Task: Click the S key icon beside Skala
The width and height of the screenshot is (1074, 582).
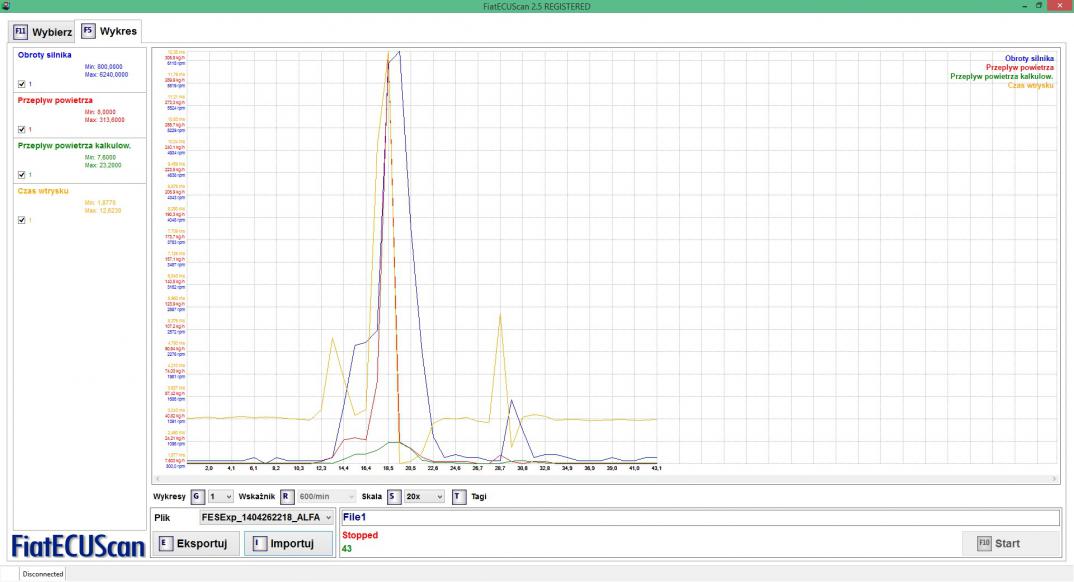Action: 393,496
